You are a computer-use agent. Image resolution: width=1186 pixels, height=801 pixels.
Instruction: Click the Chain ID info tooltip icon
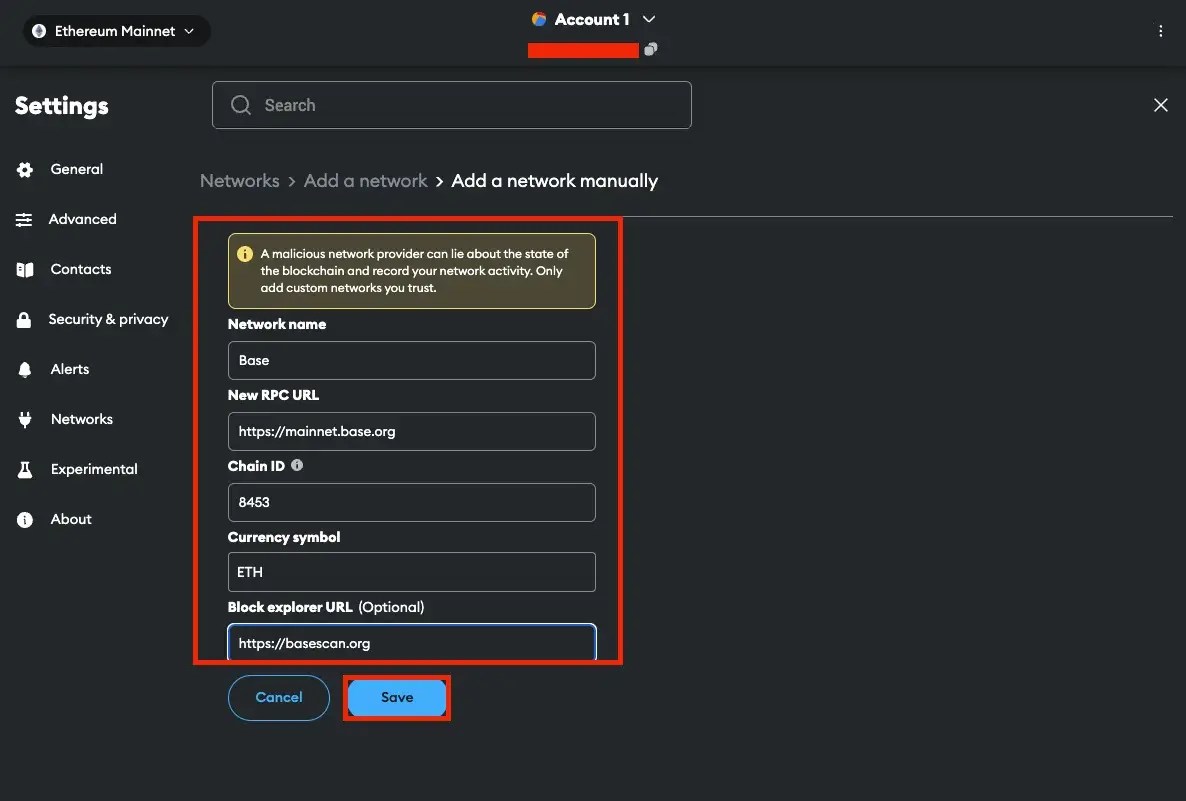click(x=296, y=465)
